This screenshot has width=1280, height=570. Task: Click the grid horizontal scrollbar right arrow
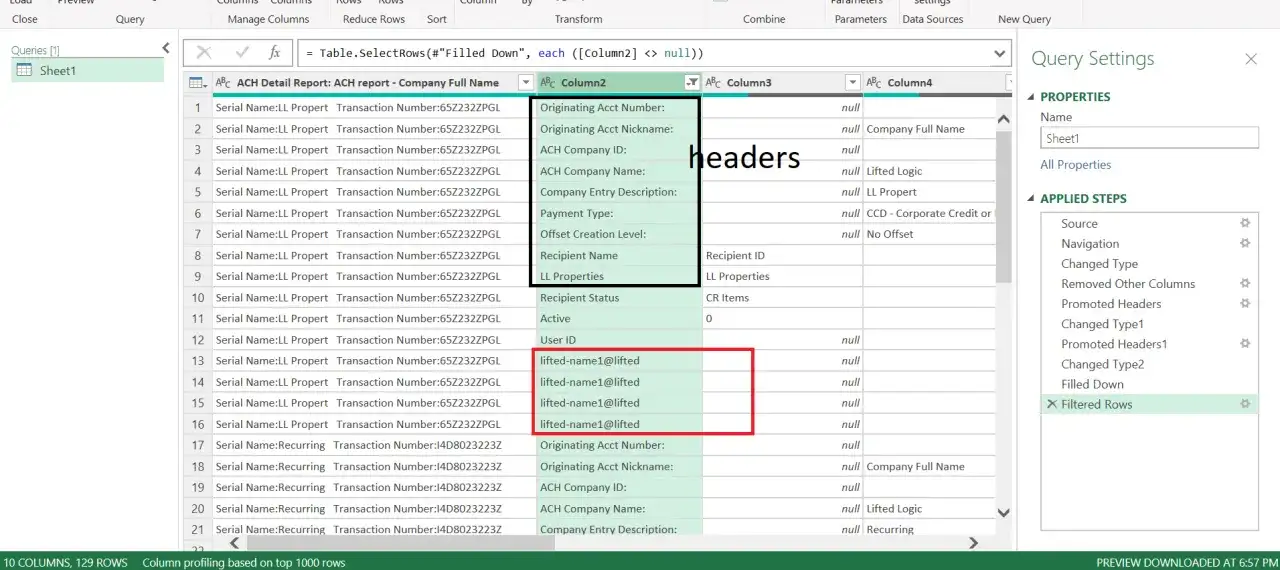pos(973,543)
